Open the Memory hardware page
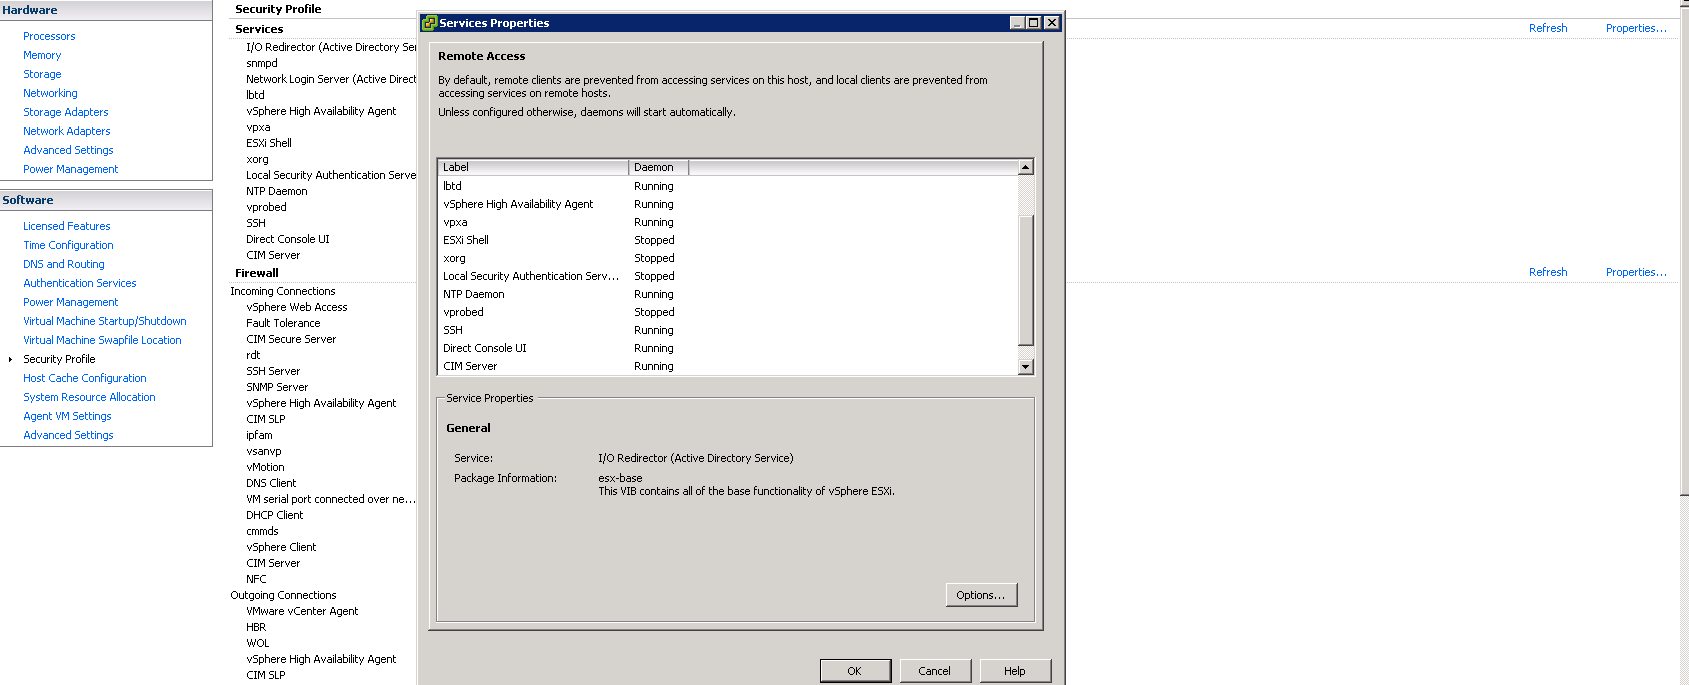The image size is (1689, 685). click(x=42, y=55)
